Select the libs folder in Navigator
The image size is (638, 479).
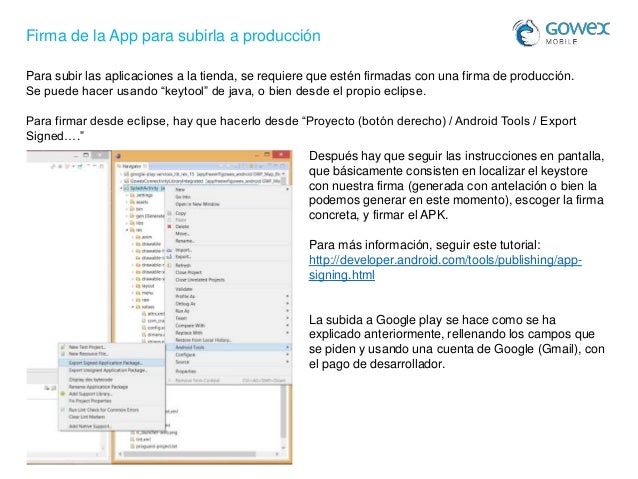coord(138,223)
